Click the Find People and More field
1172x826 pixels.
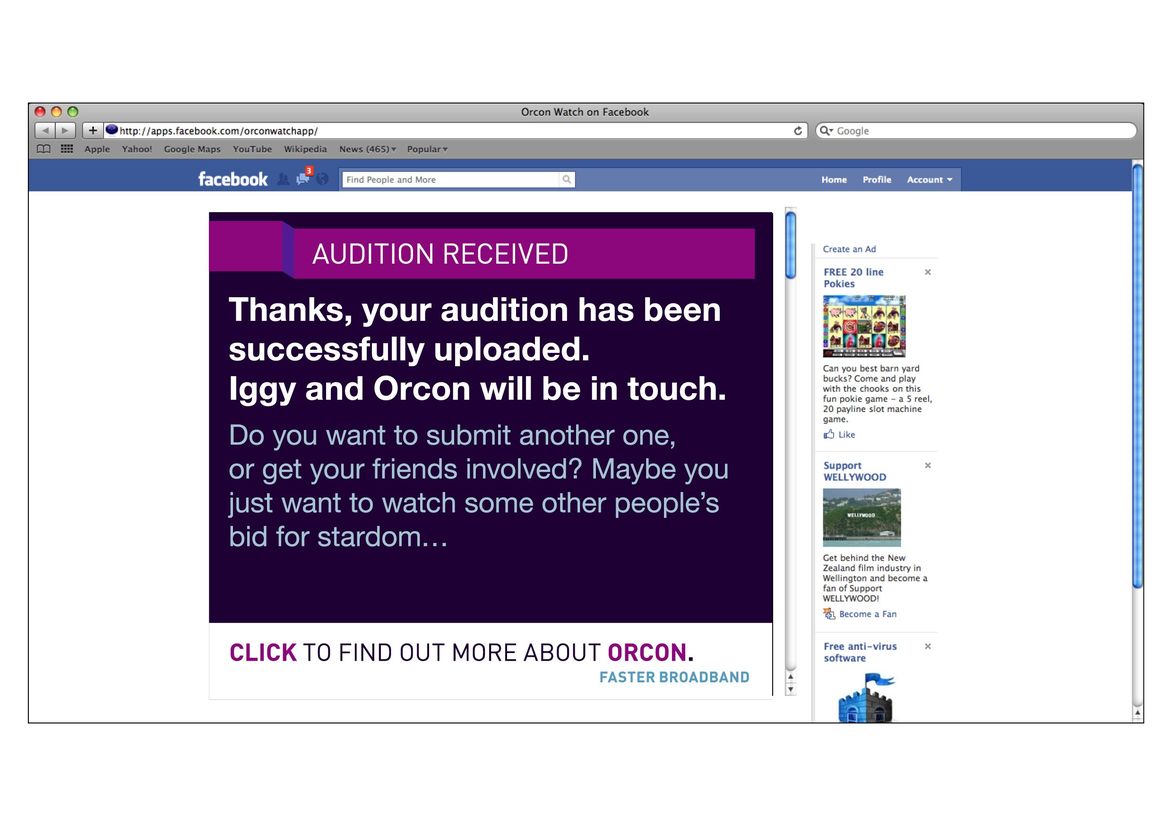tap(450, 180)
